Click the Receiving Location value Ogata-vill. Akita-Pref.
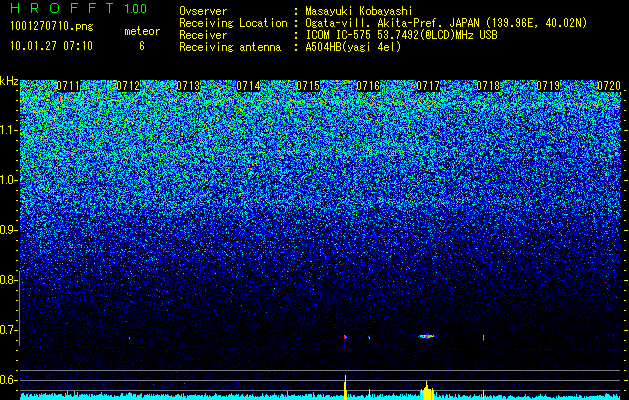 point(374,23)
